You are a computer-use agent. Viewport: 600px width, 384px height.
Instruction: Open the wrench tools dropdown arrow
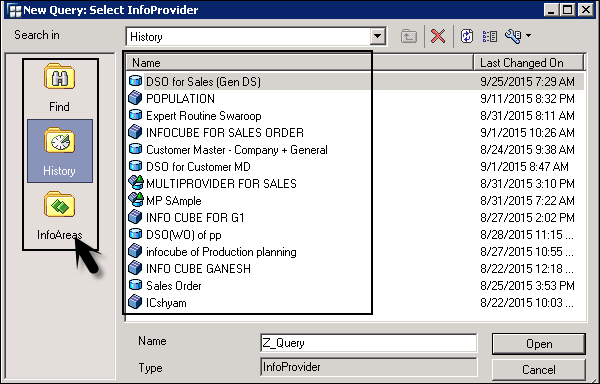528,36
